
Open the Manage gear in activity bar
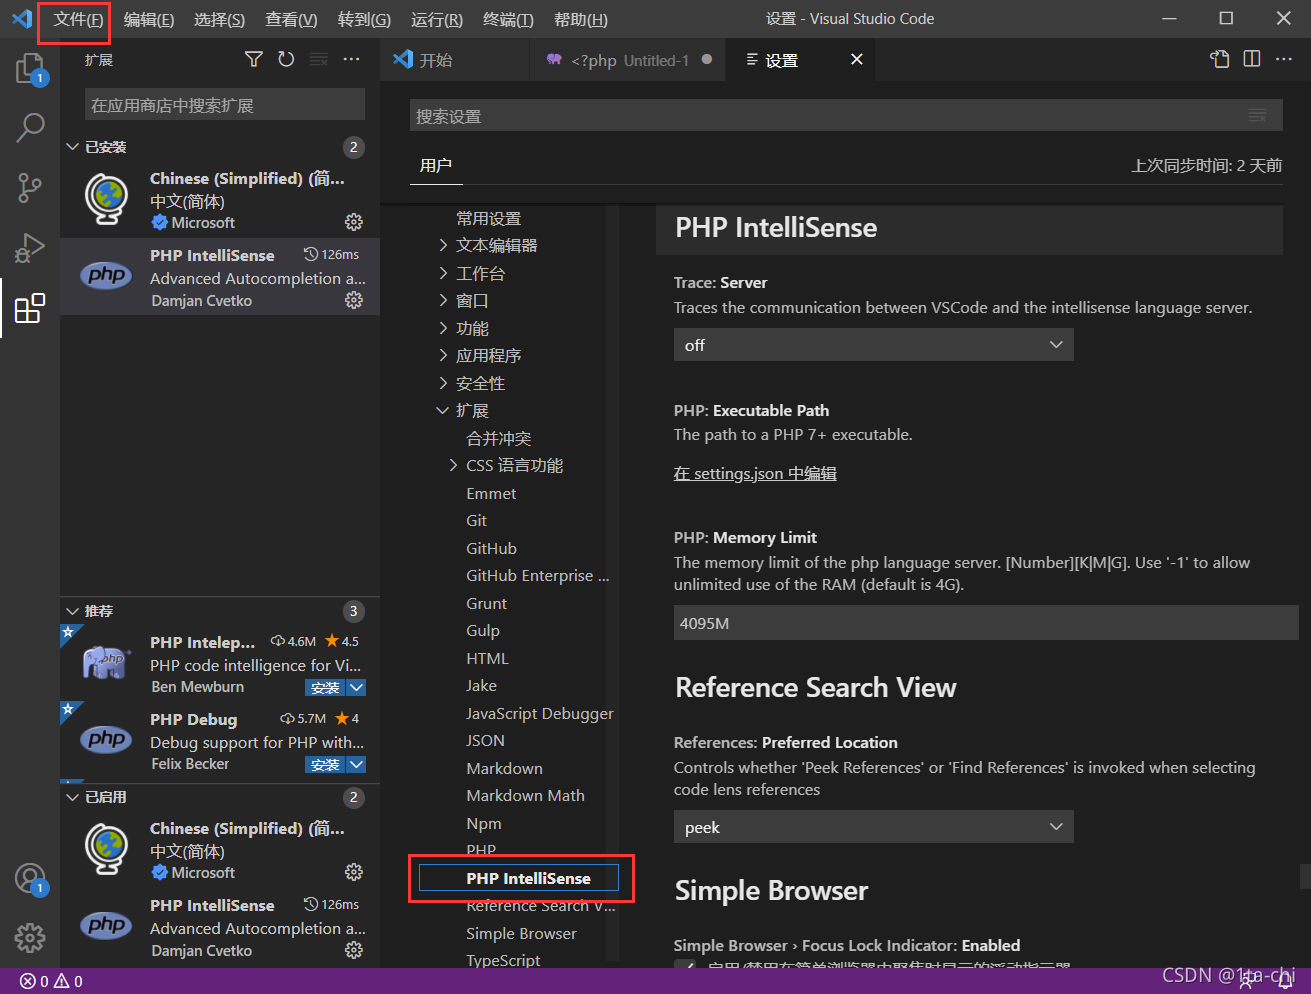pyautogui.click(x=30, y=937)
